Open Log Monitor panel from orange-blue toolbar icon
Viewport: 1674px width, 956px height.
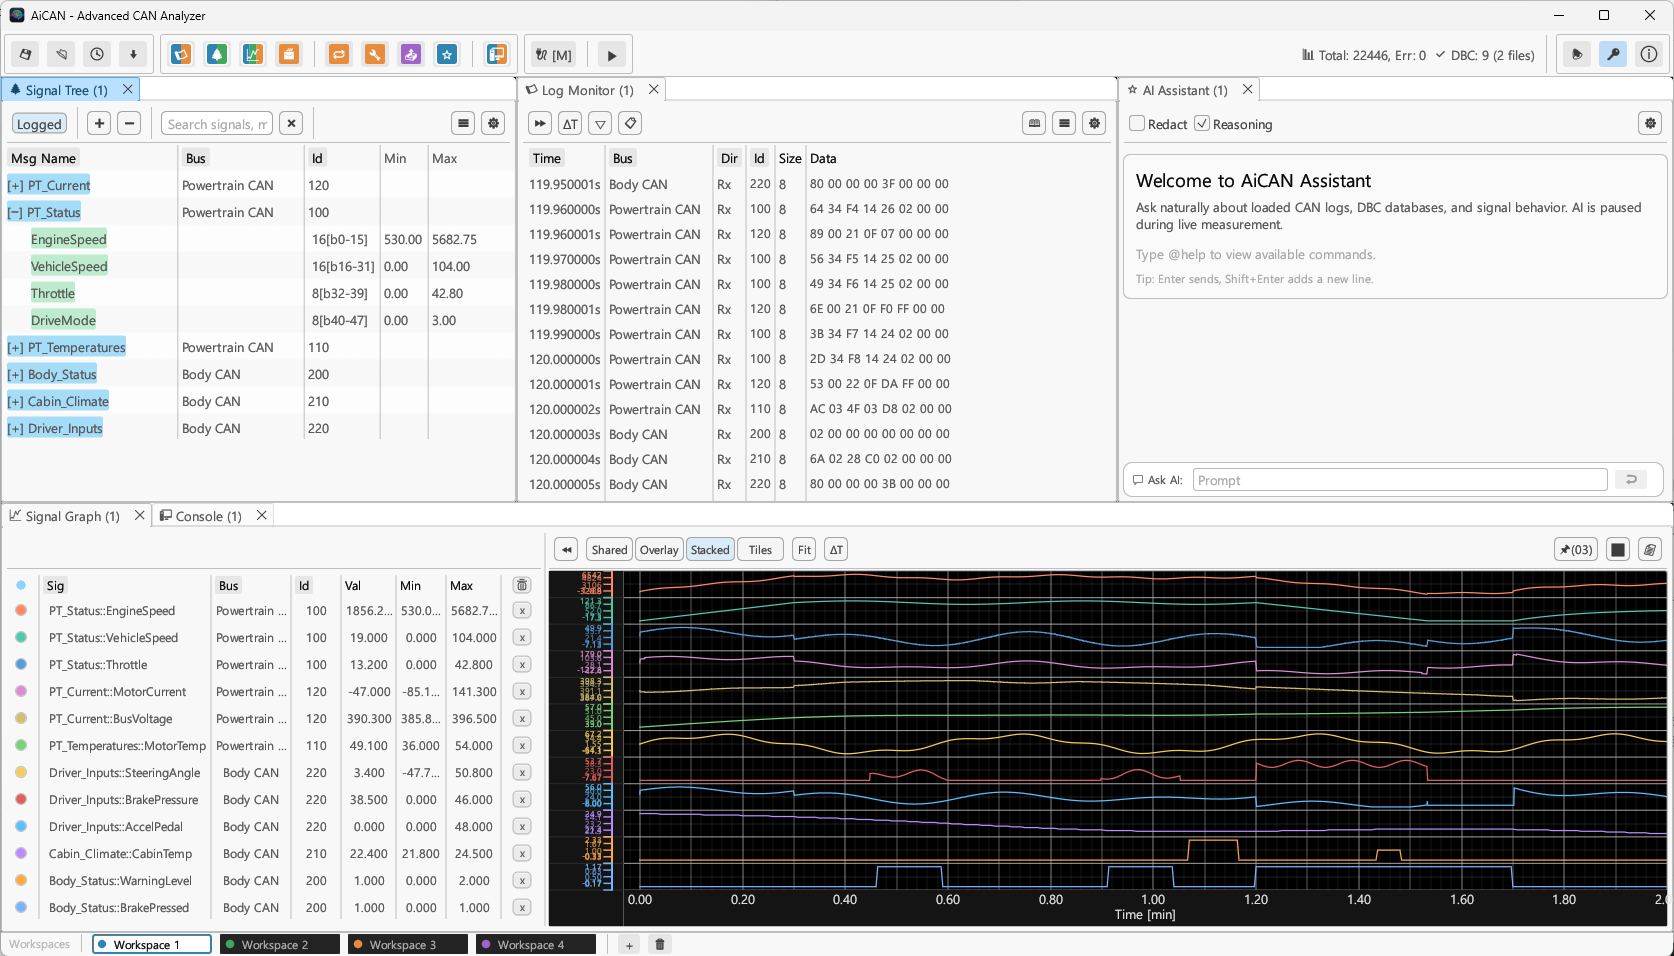coord(181,54)
